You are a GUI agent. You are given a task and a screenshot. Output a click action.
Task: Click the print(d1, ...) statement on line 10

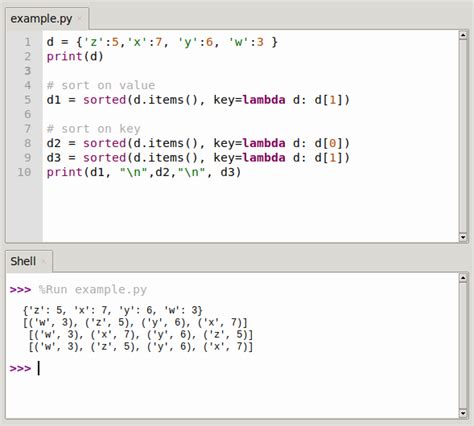(x=144, y=172)
